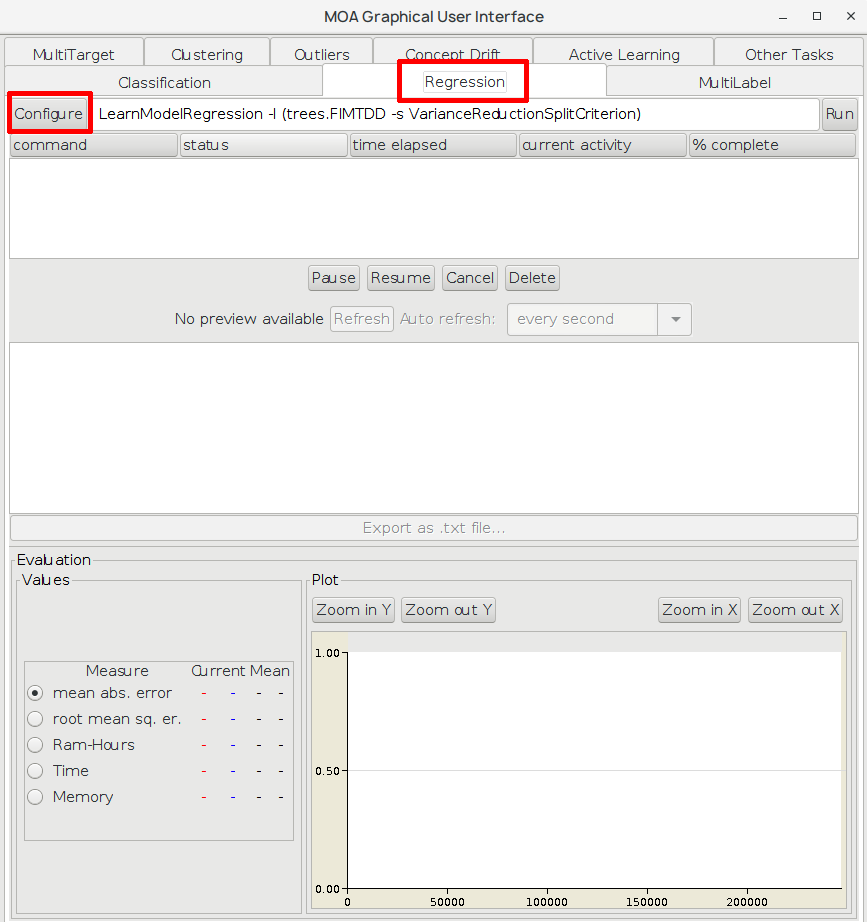The width and height of the screenshot is (867, 922).
Task: Select the mean abs. error radio button
Action: click(x=35, y=693)
